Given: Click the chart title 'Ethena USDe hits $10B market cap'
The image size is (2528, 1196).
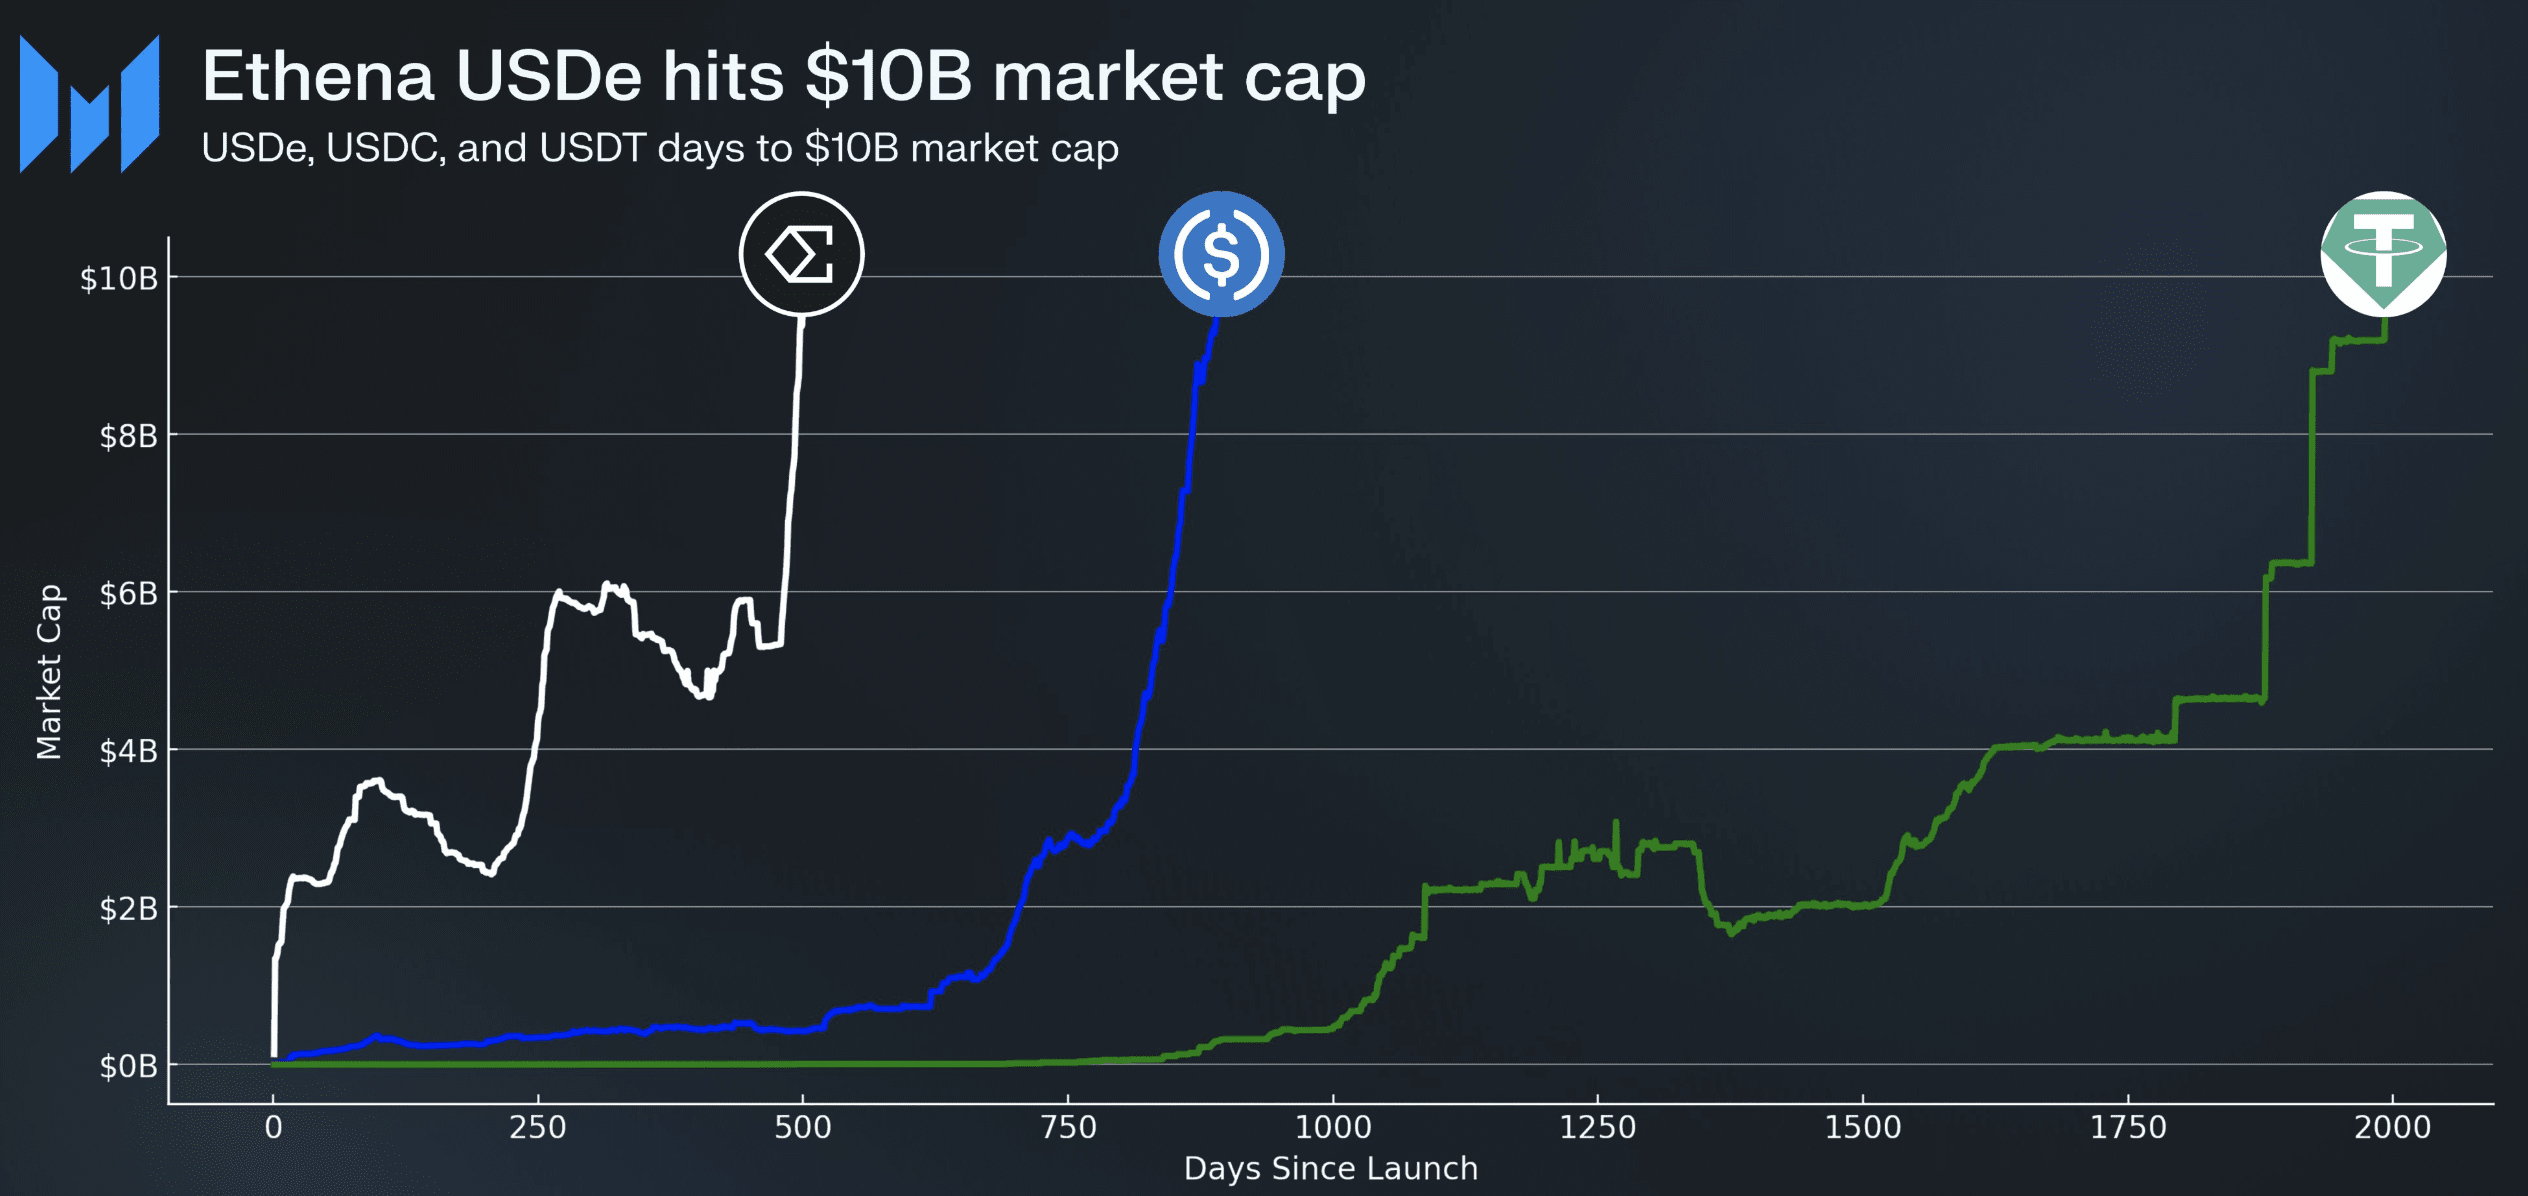Looking at the screenshot, I should pos(783,76).
